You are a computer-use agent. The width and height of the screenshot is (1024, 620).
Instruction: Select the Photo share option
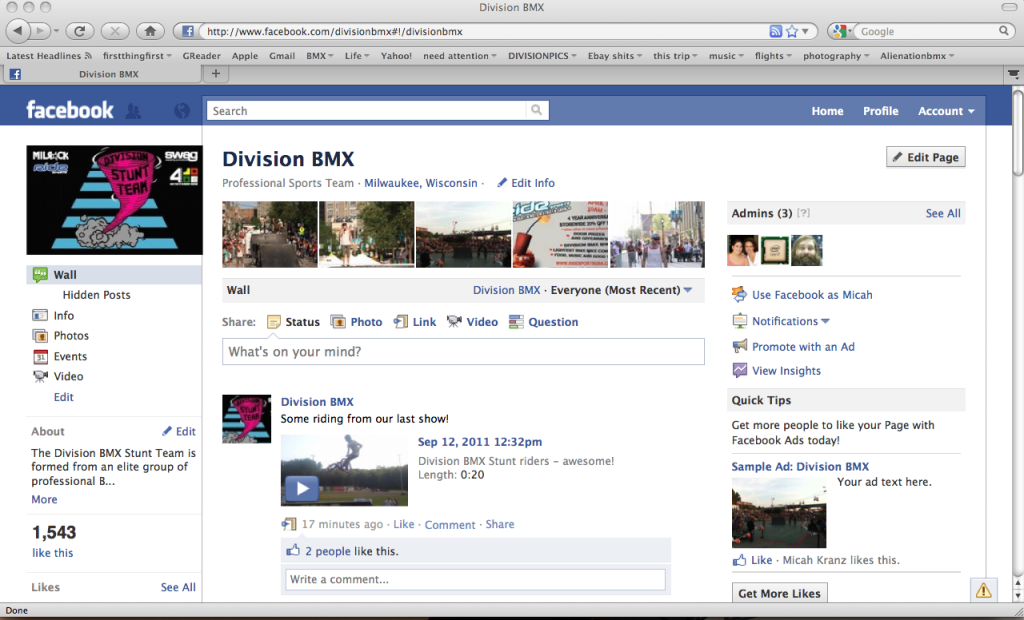[x=357, y=322]
